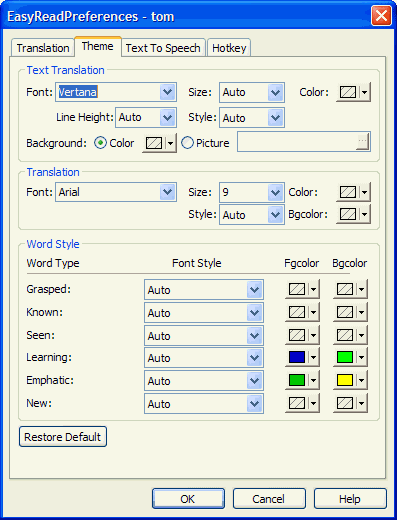Open the Translation Size dropdown
397x520 pixels.
[275, 192]
